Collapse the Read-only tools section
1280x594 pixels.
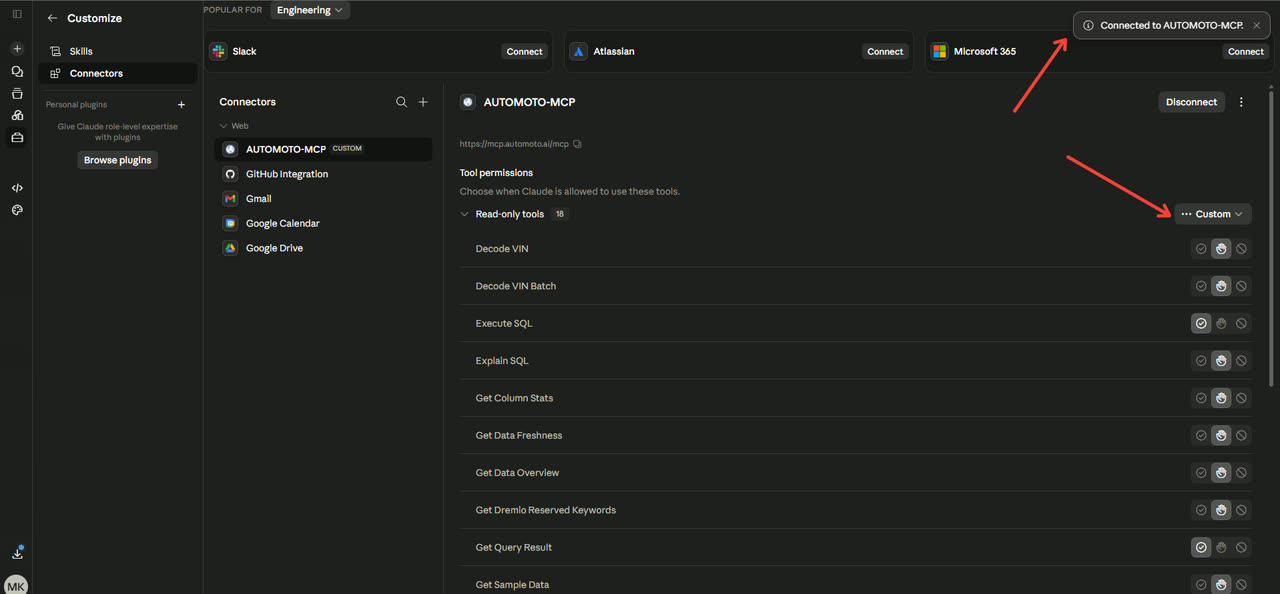[x=465, y=214]
